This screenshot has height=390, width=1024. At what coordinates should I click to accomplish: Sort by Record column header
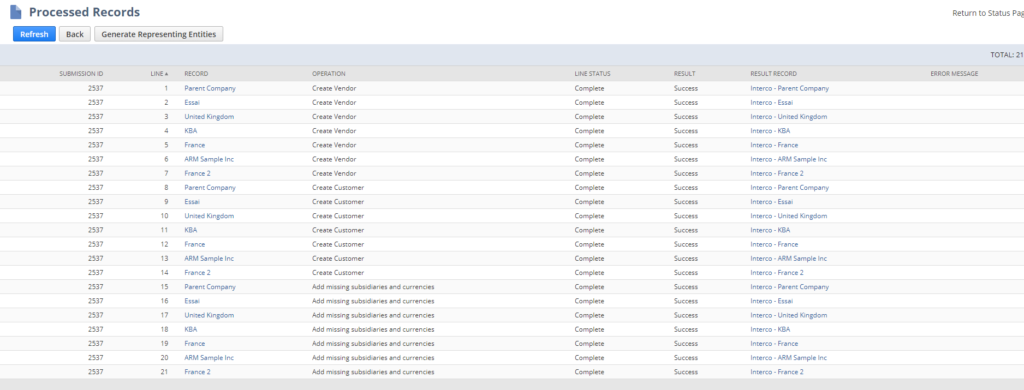(196, 74)
